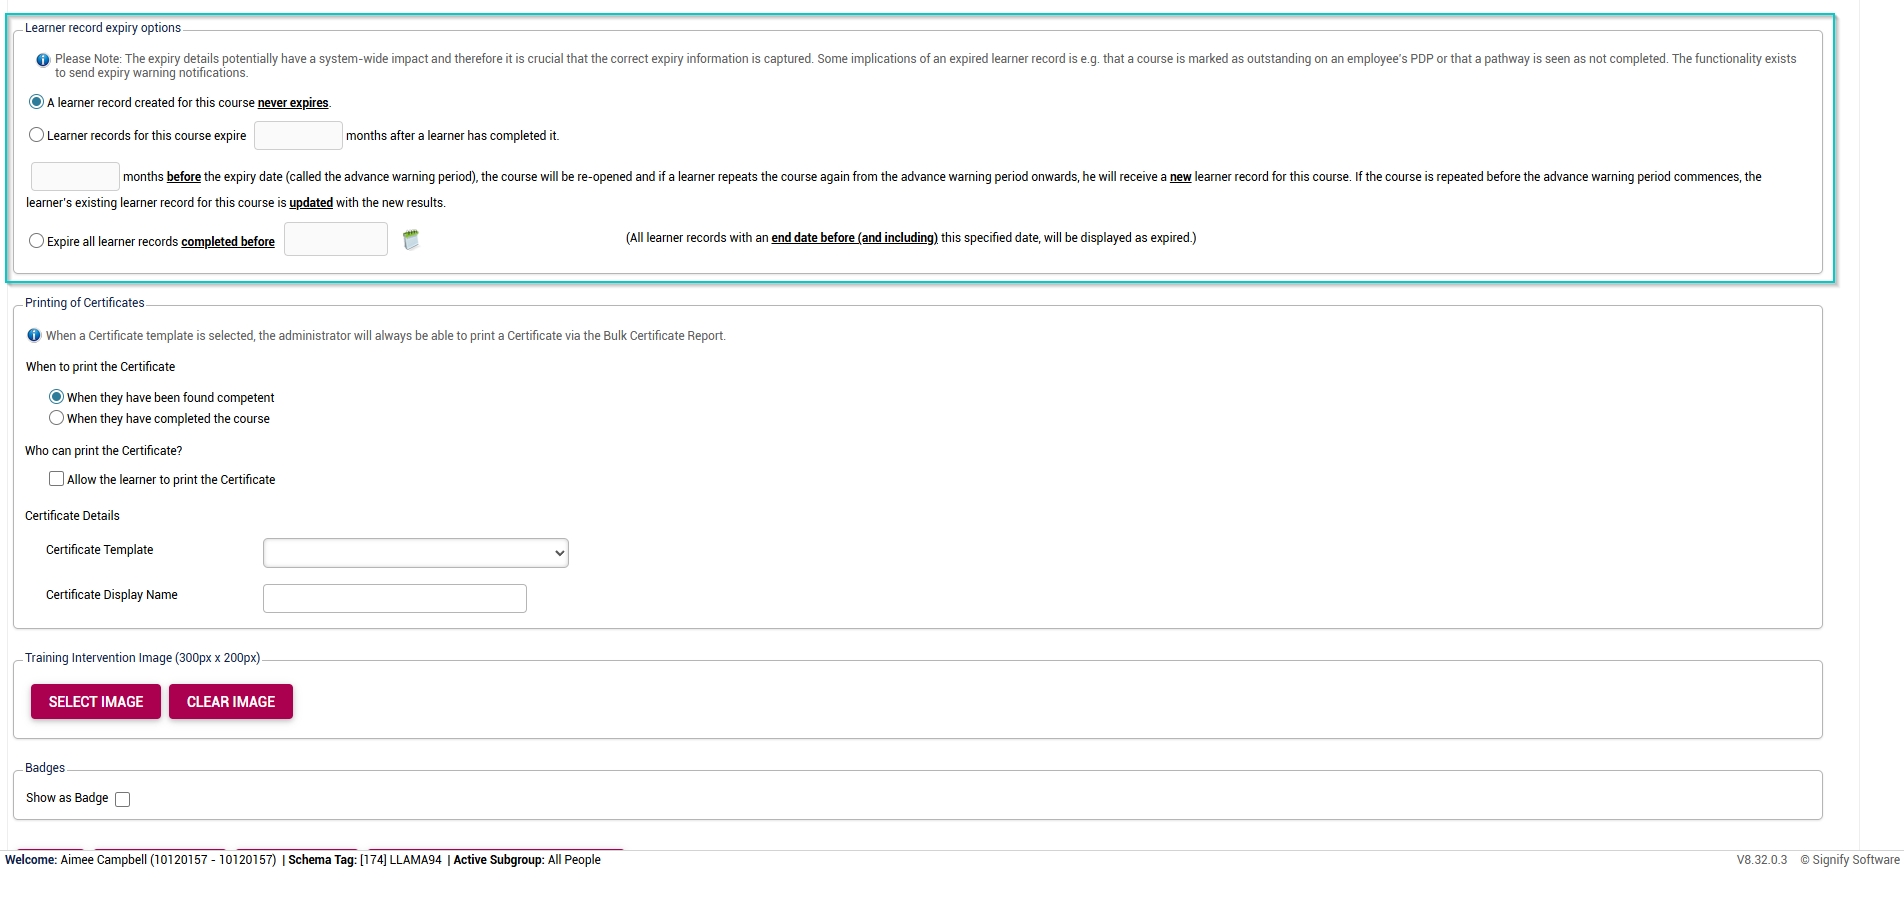The image size is (1904, 910).
Task: Select 'Learner records for this course expire' option
Action: 37,135
